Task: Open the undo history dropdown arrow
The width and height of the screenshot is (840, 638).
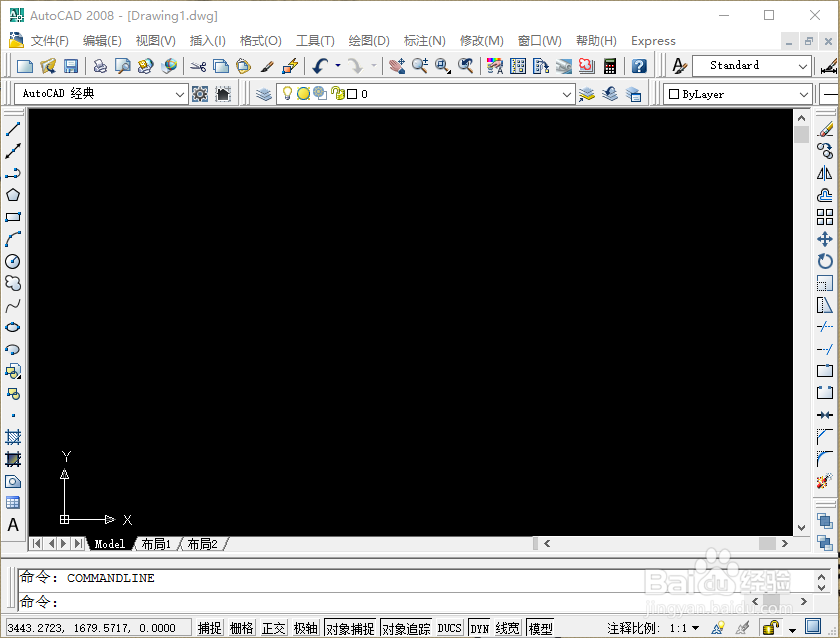Action: point(338,66)
